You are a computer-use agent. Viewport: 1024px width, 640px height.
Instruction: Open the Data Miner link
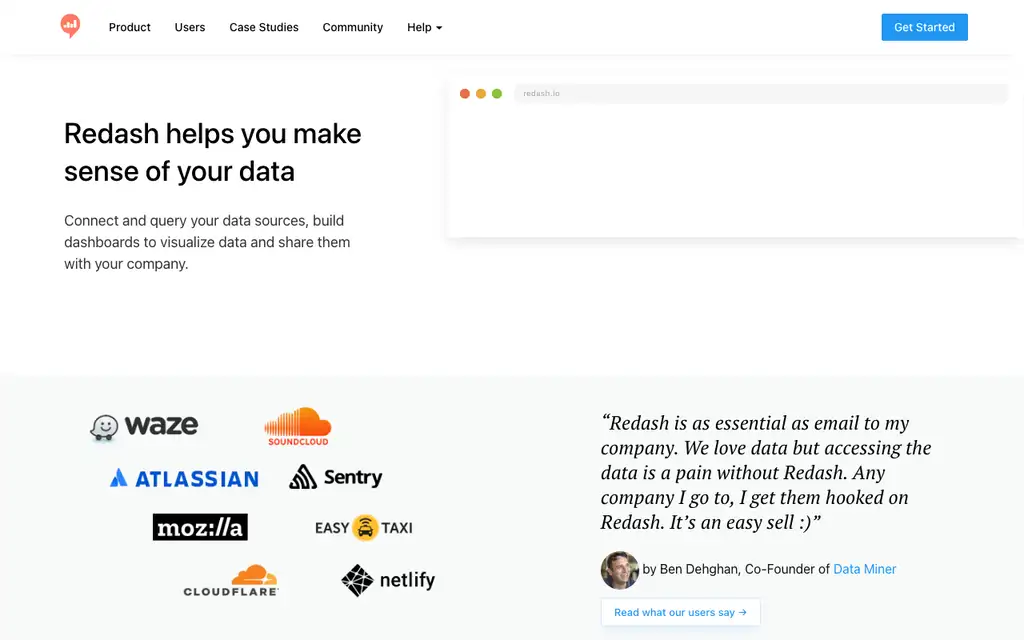pyautogui.click(x=865, y=569)
